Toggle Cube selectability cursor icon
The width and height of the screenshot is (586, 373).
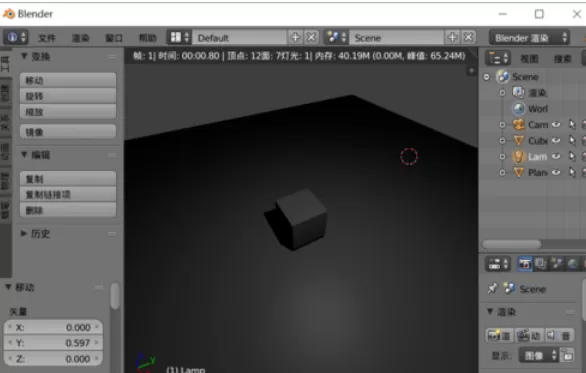tap(572, 141)
